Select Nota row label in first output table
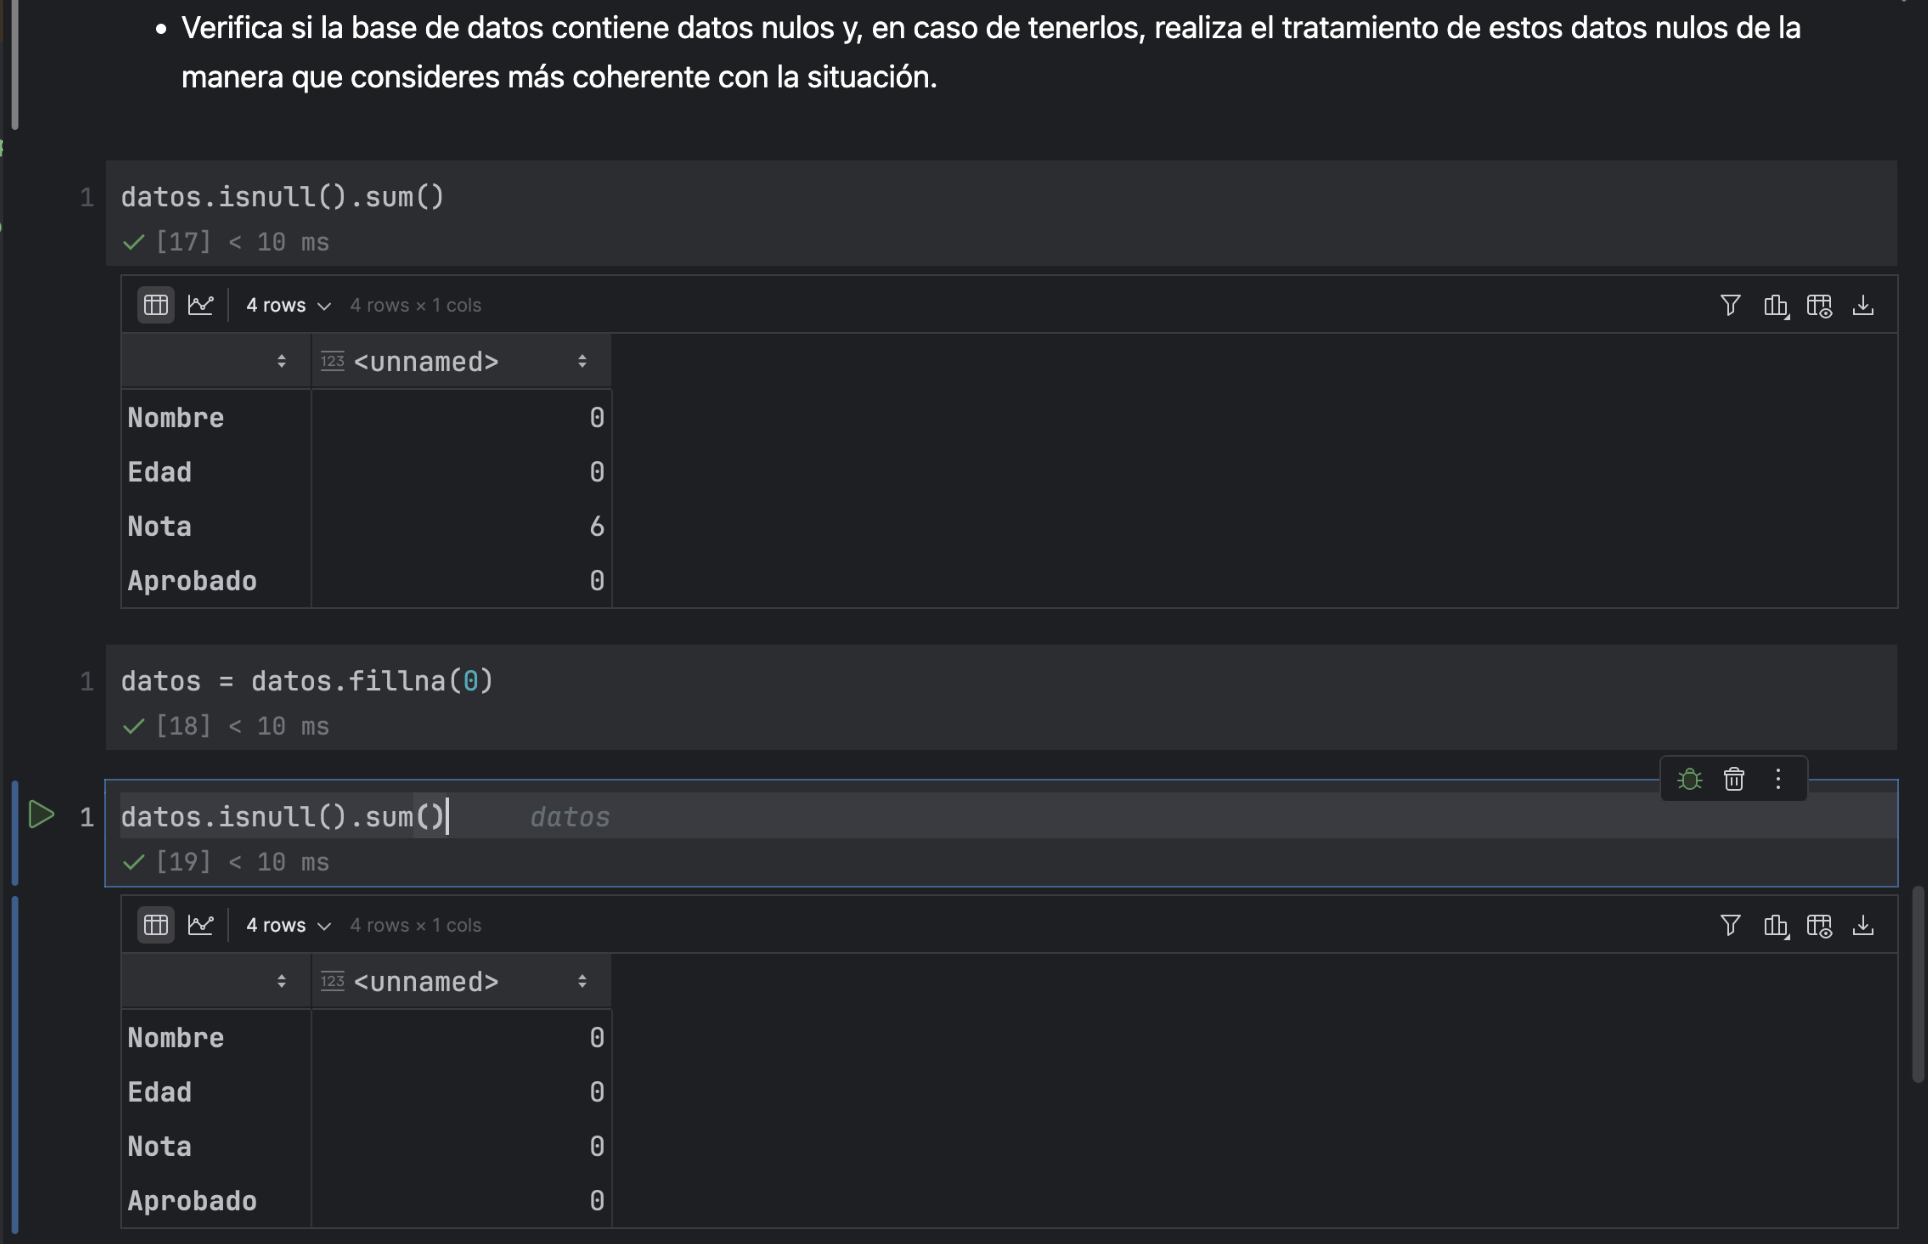 pos(159,526)
